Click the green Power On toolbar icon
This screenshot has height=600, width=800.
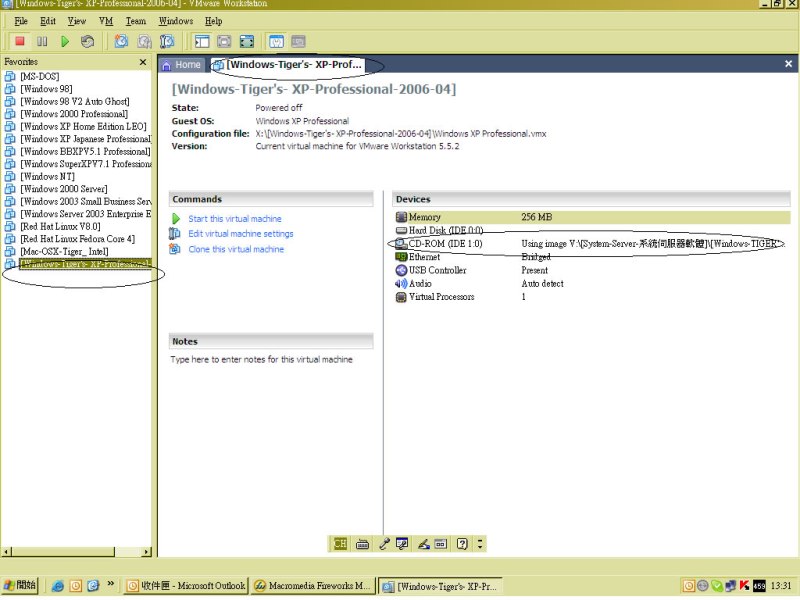[x=65, y=41]
